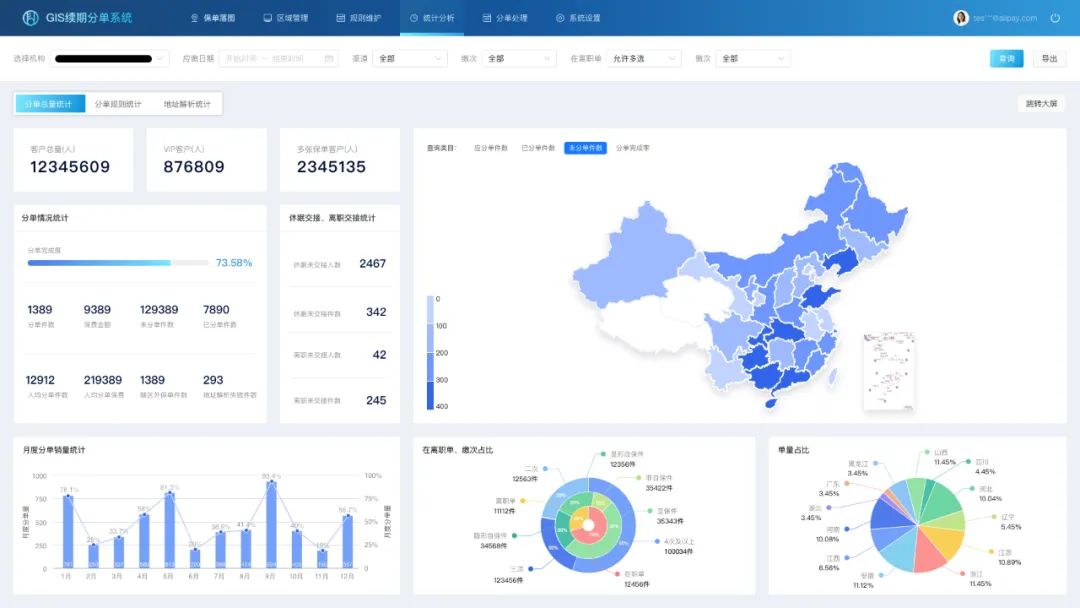Click the 400 level on map color legend

430,396
